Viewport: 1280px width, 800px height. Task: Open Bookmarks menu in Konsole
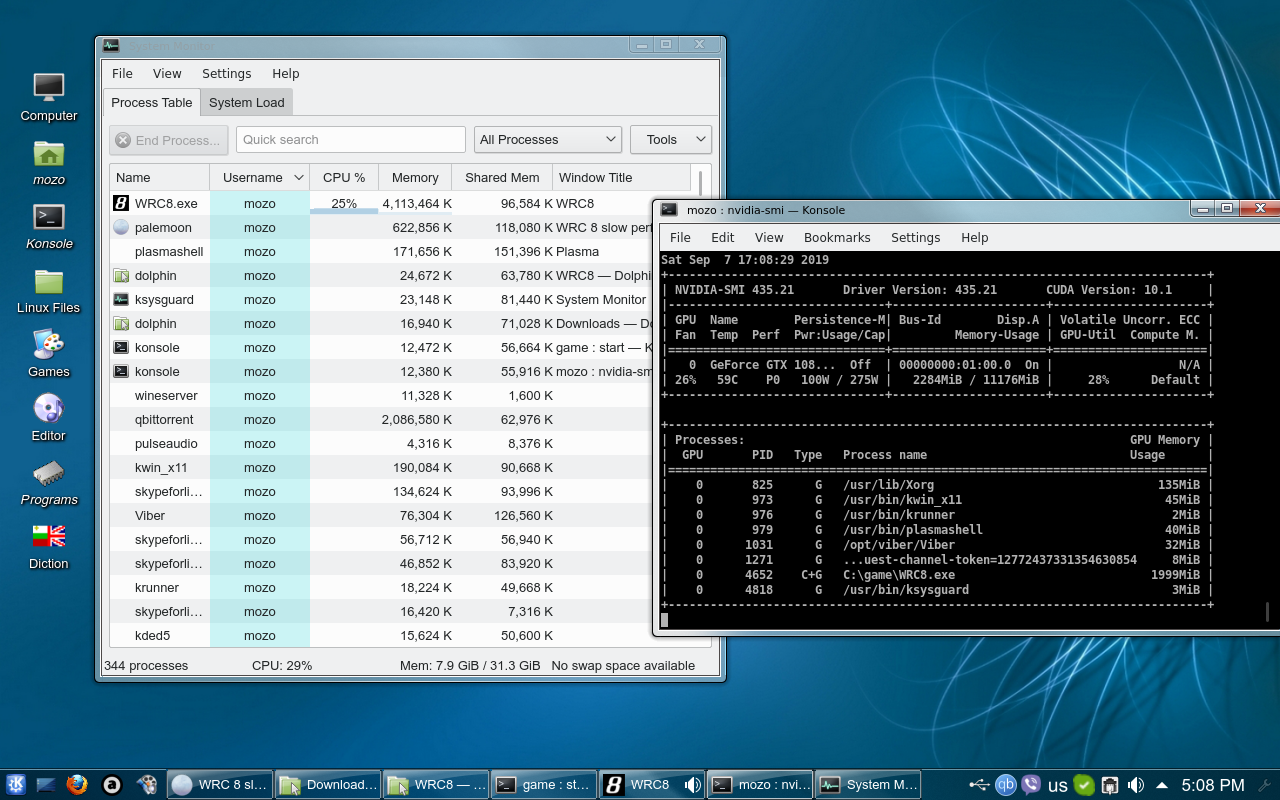[837, 237]
